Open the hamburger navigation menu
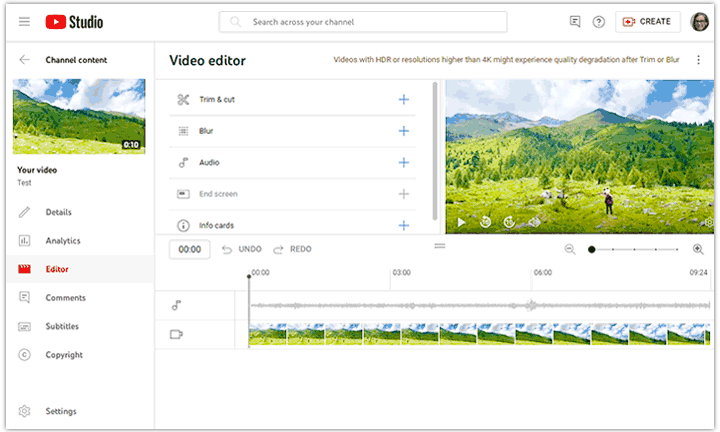This screenshot has width=720, height=432. click(x=24, y=22)
